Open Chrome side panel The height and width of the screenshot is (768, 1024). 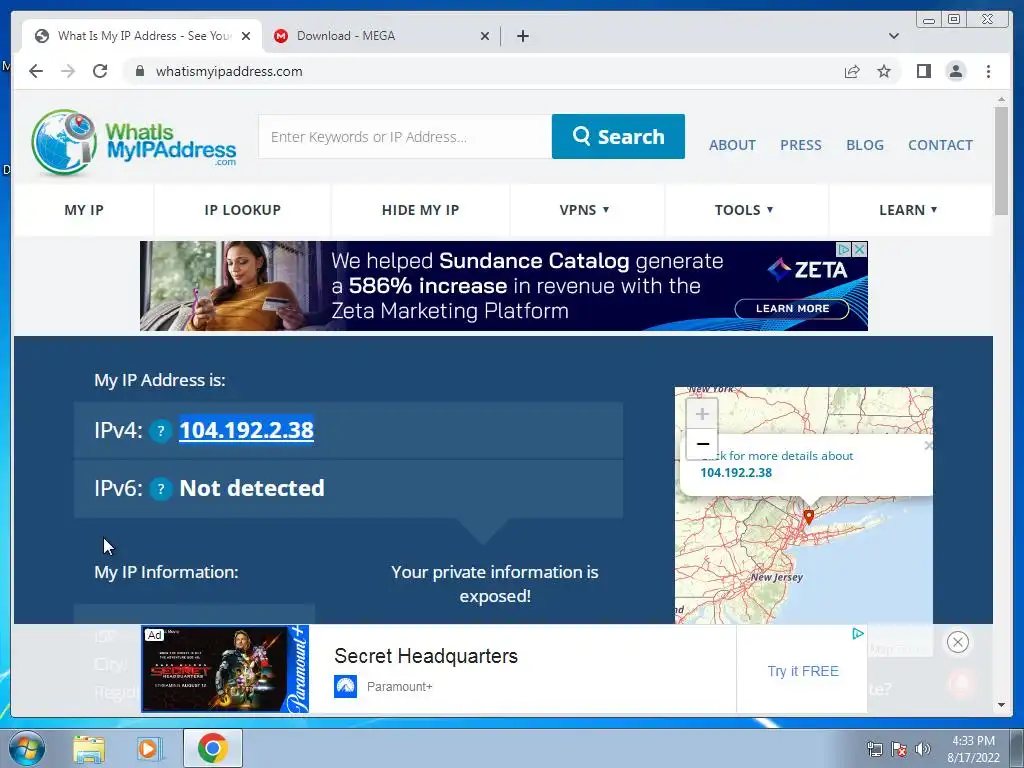pyautogui.click(x=923, y=71)
